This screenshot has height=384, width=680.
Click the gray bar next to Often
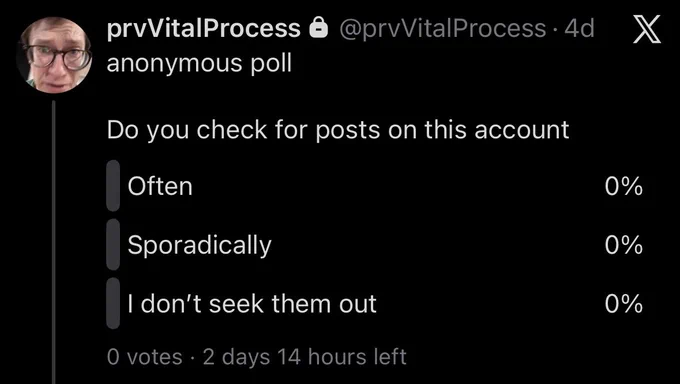[x=113, y=186]
